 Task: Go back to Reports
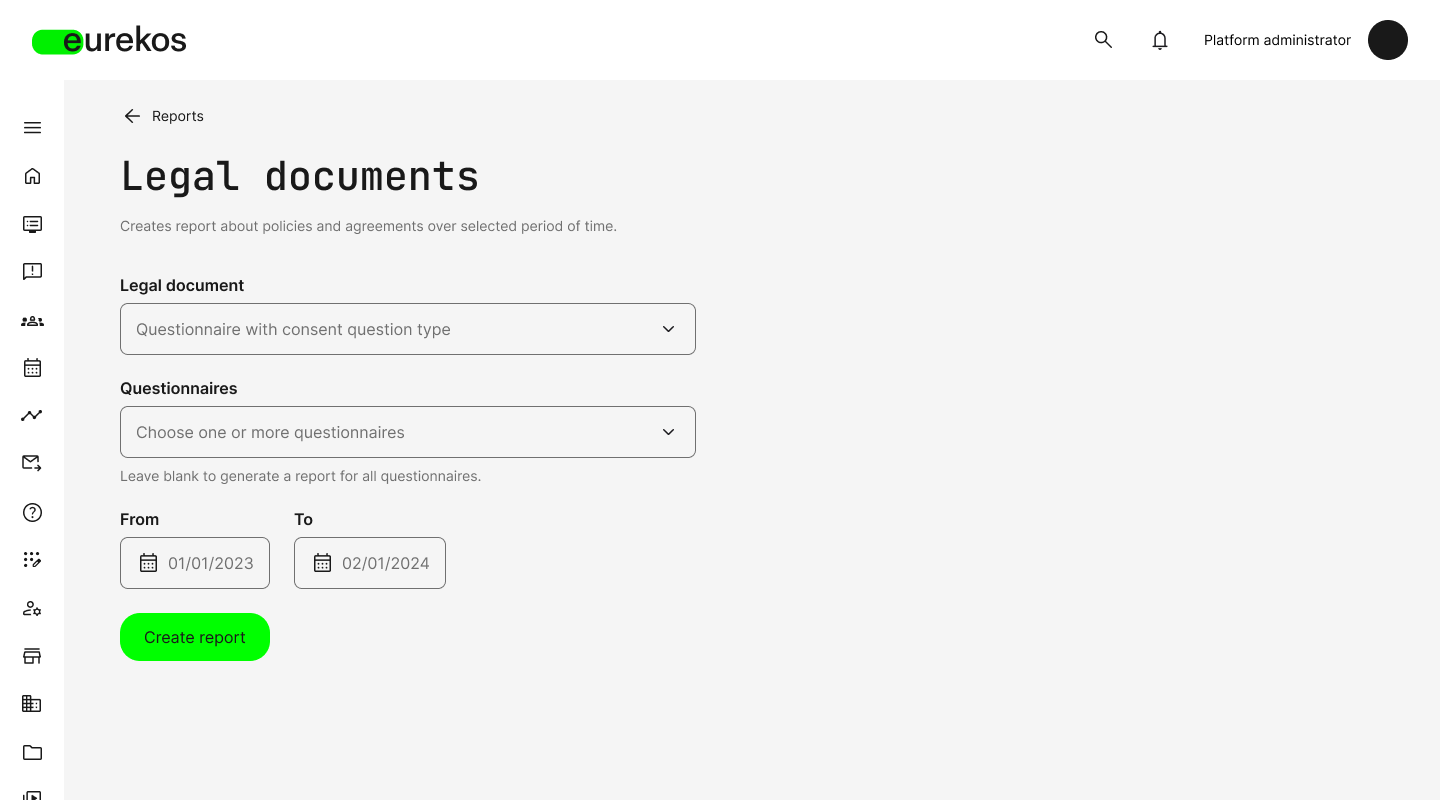click(163, 116)
